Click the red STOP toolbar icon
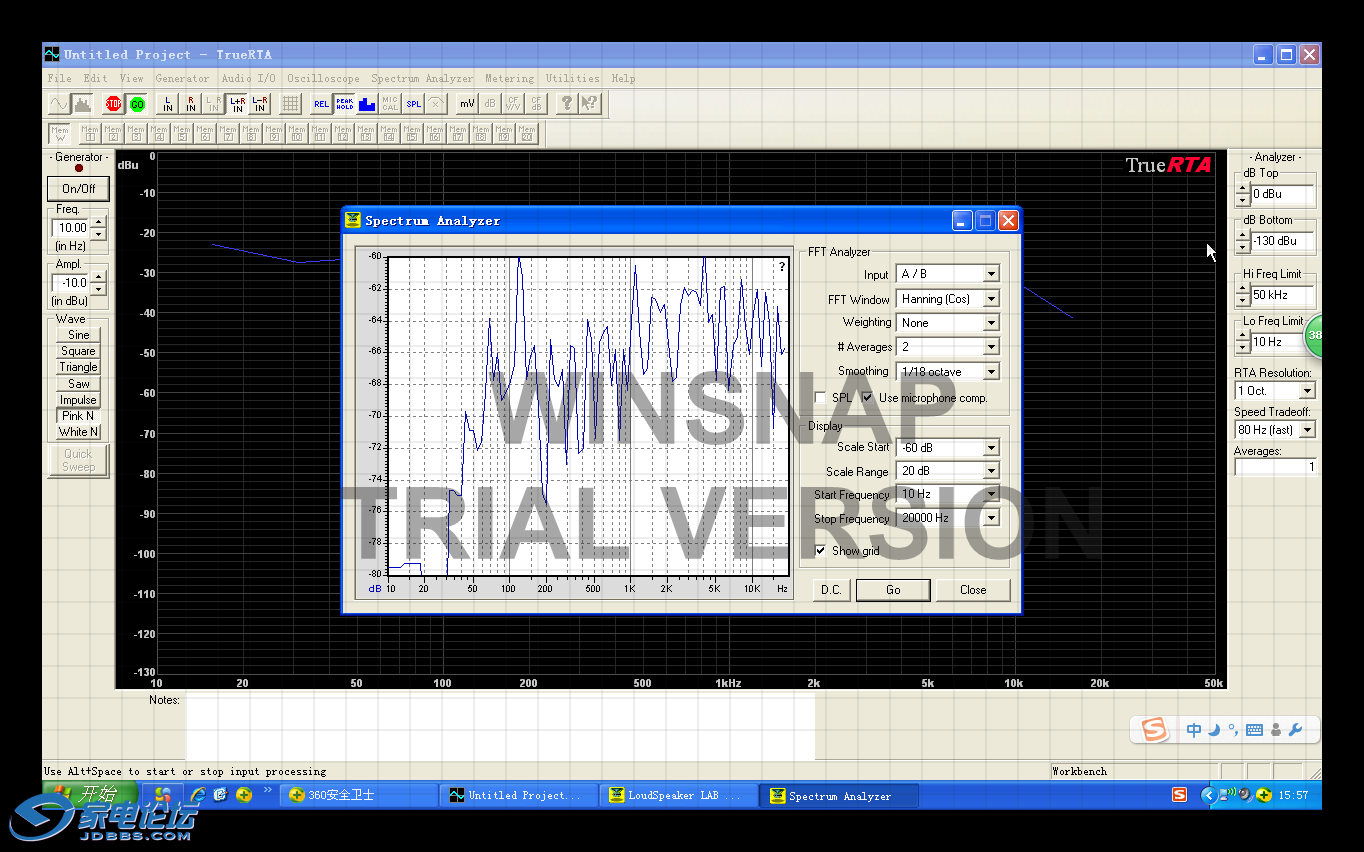This screenshot has width=1364, height=852. [x=113, y=103]
